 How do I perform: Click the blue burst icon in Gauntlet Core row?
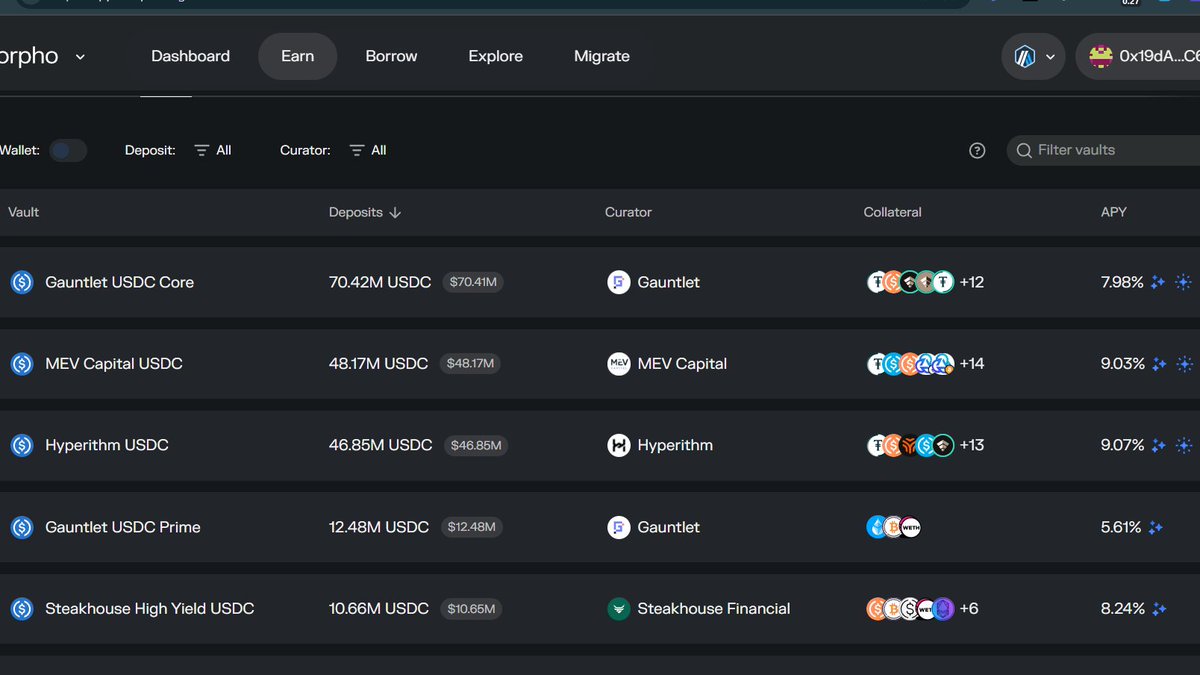[x=1184, y=282]
